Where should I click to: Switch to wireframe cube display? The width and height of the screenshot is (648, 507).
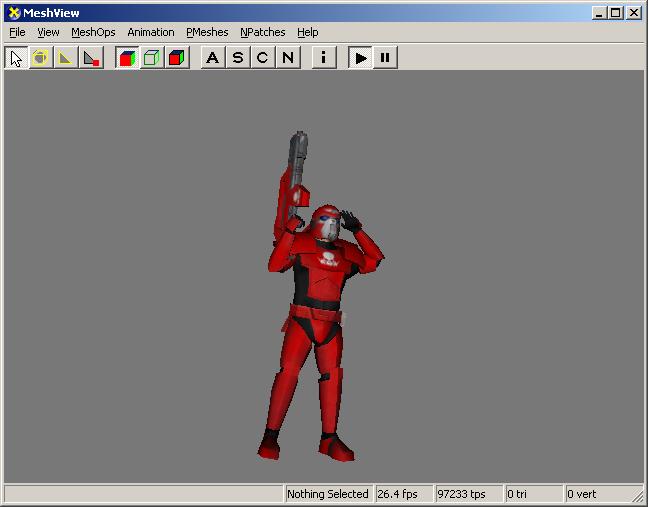pyautogui.click(x=152, y=57)
